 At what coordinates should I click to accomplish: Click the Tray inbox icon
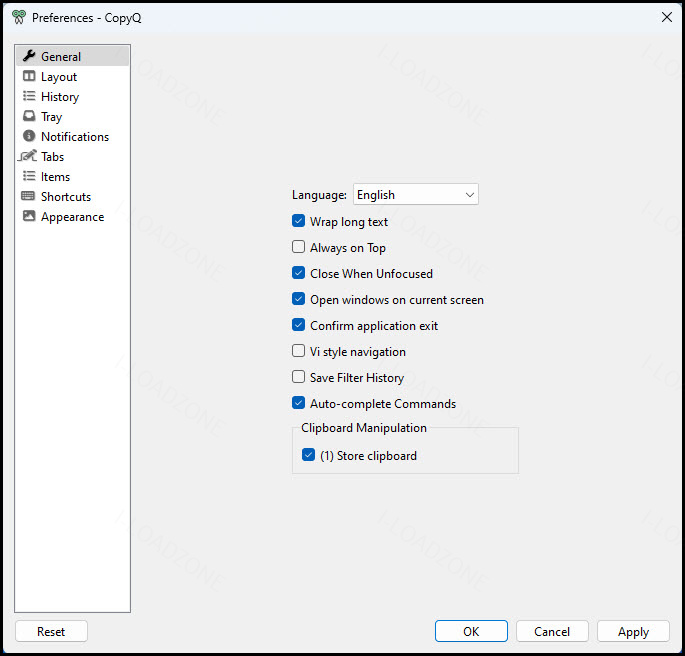(x=29, y=116)
